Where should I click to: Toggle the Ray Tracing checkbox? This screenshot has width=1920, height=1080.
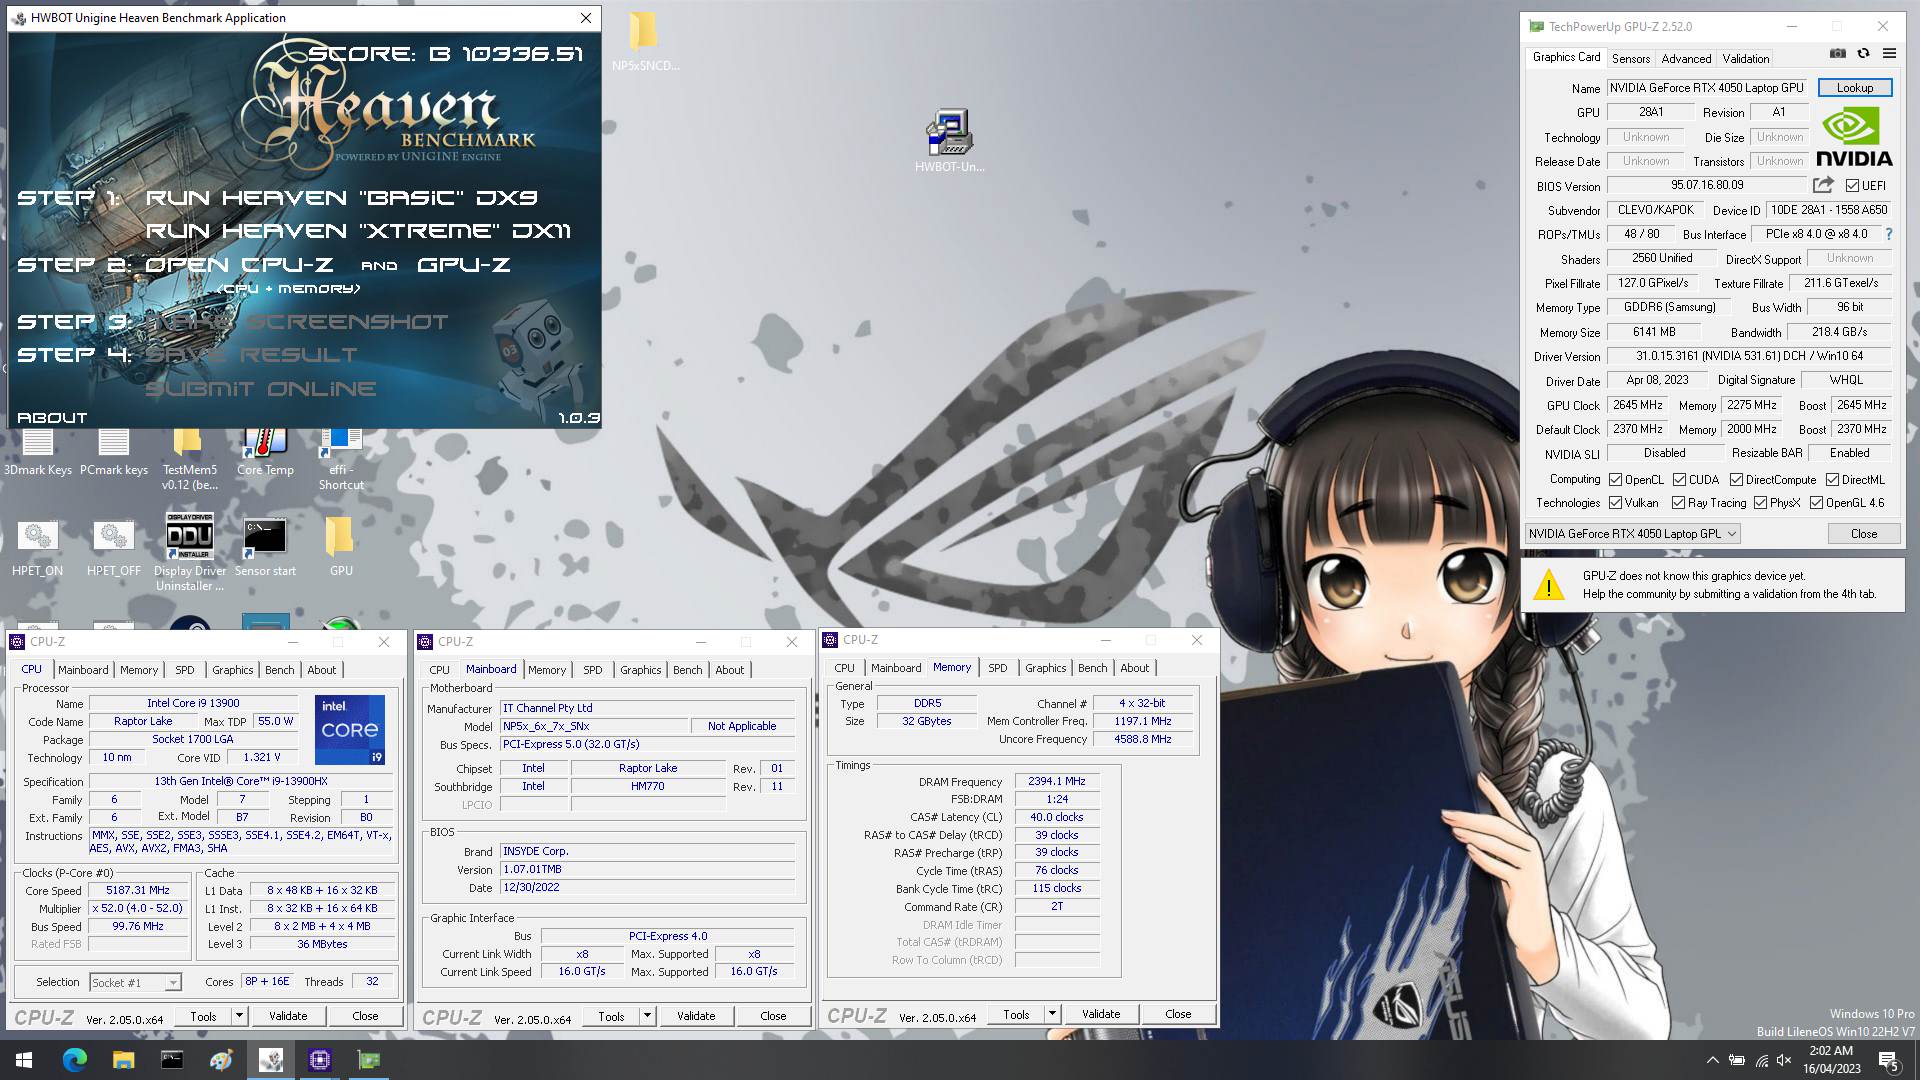click(x=1679, y=503)
